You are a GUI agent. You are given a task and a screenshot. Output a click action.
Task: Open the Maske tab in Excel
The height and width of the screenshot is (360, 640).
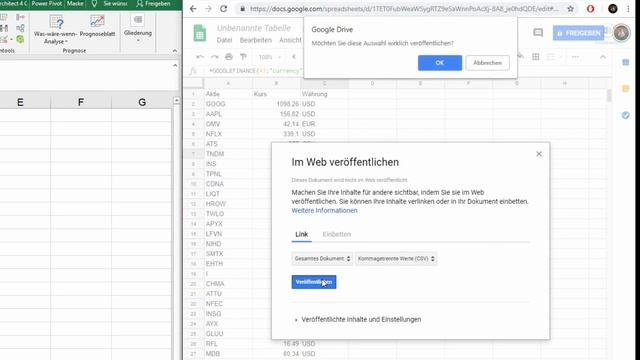coord(75,4)
